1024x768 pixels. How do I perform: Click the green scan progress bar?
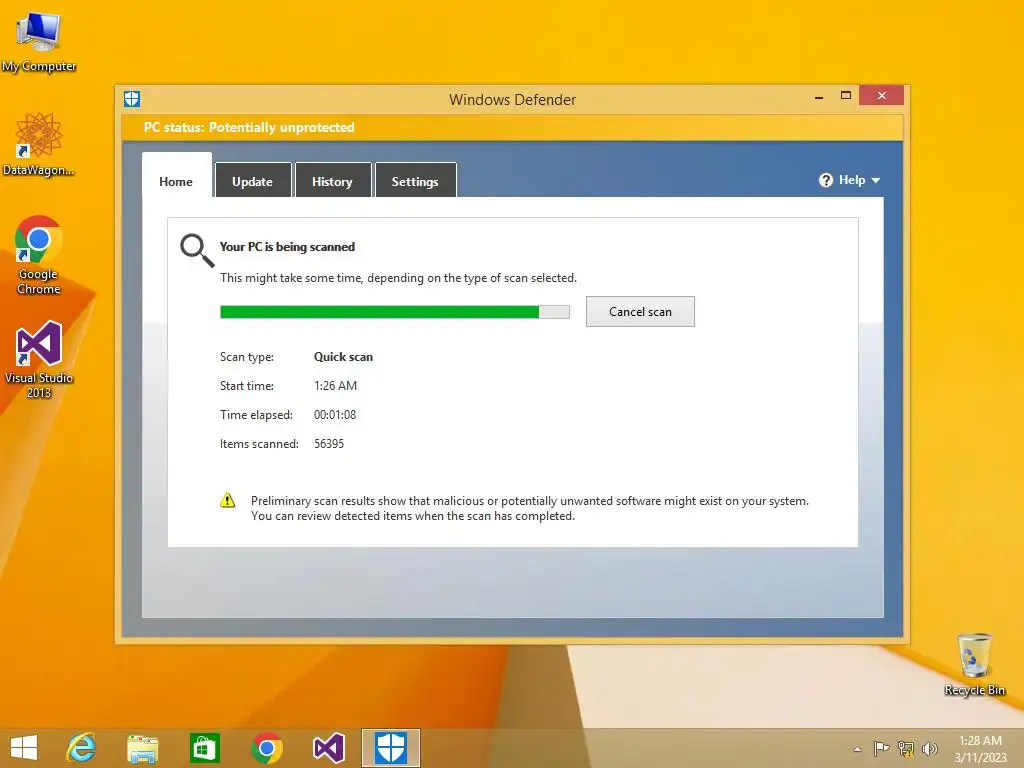click(394, 312)
